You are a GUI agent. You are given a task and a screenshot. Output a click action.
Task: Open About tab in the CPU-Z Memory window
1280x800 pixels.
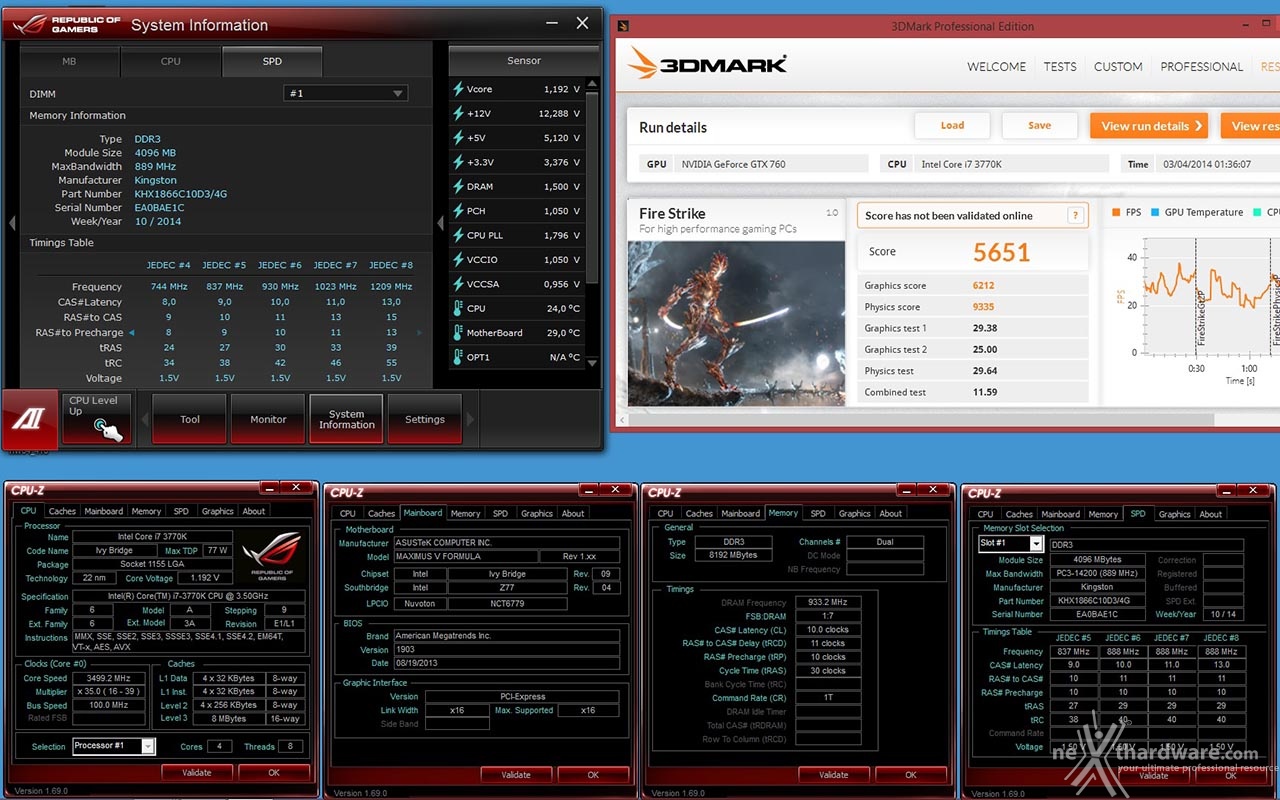click(891, 513)
